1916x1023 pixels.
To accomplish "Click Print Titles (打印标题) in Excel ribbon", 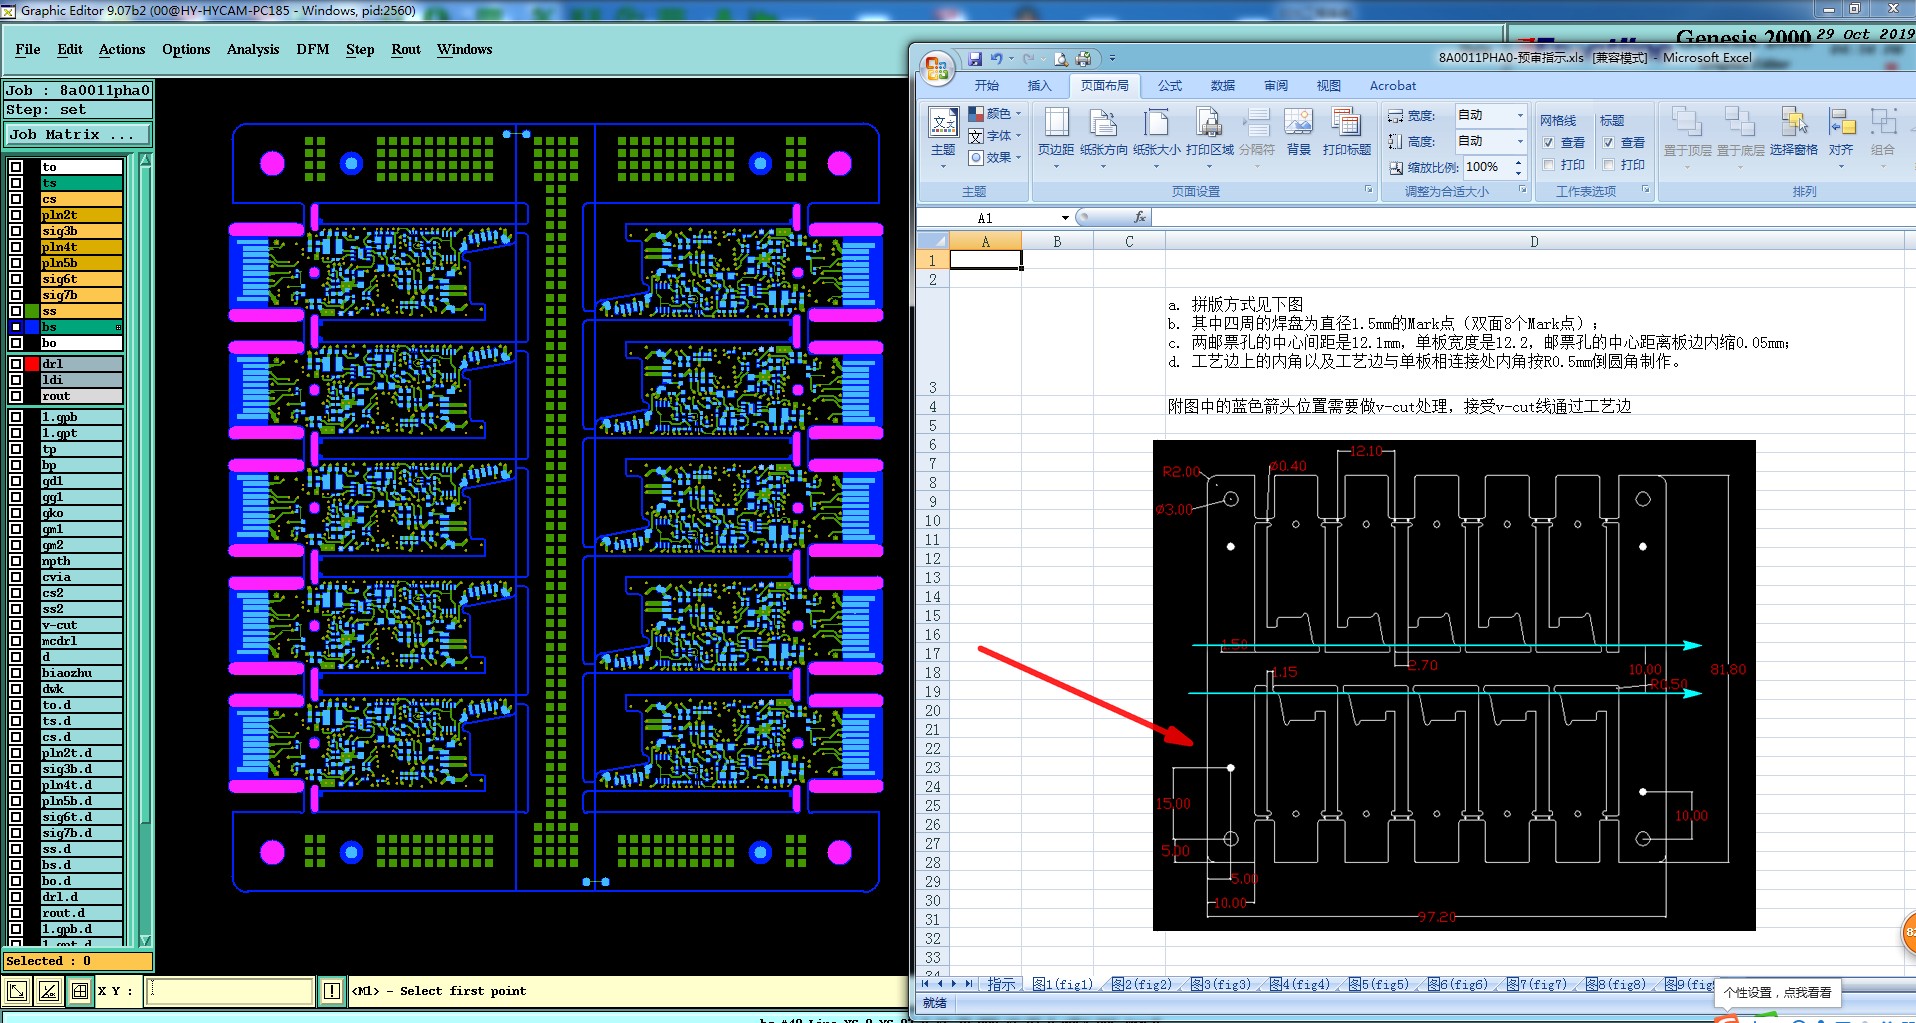I will pos(1346,133).
